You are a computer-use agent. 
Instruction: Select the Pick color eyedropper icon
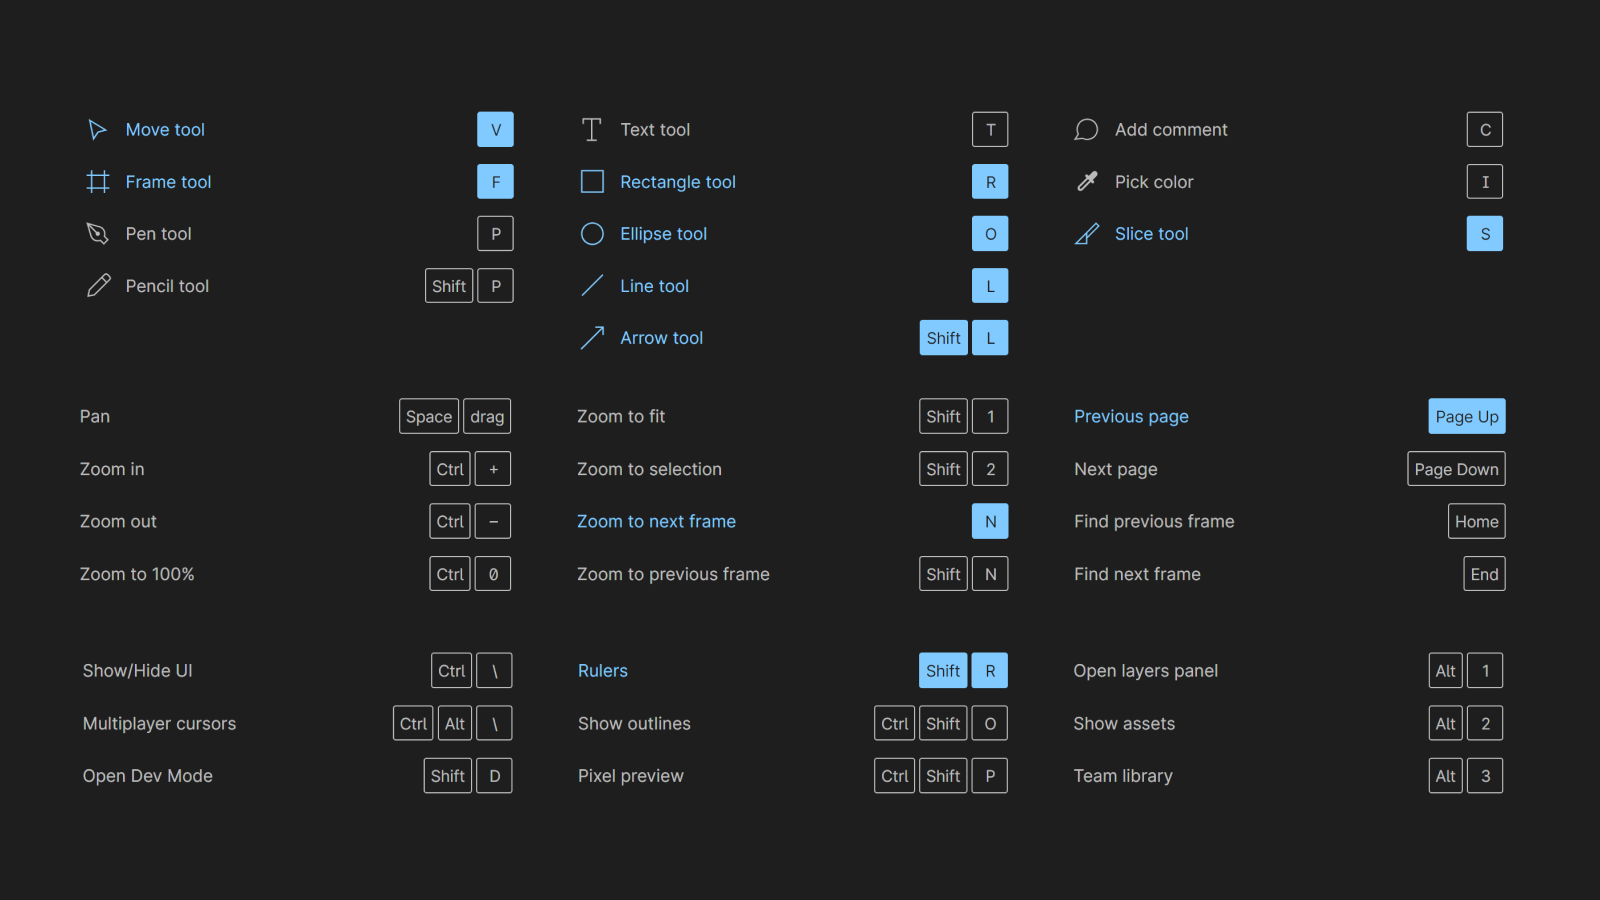coord(1086,182)
